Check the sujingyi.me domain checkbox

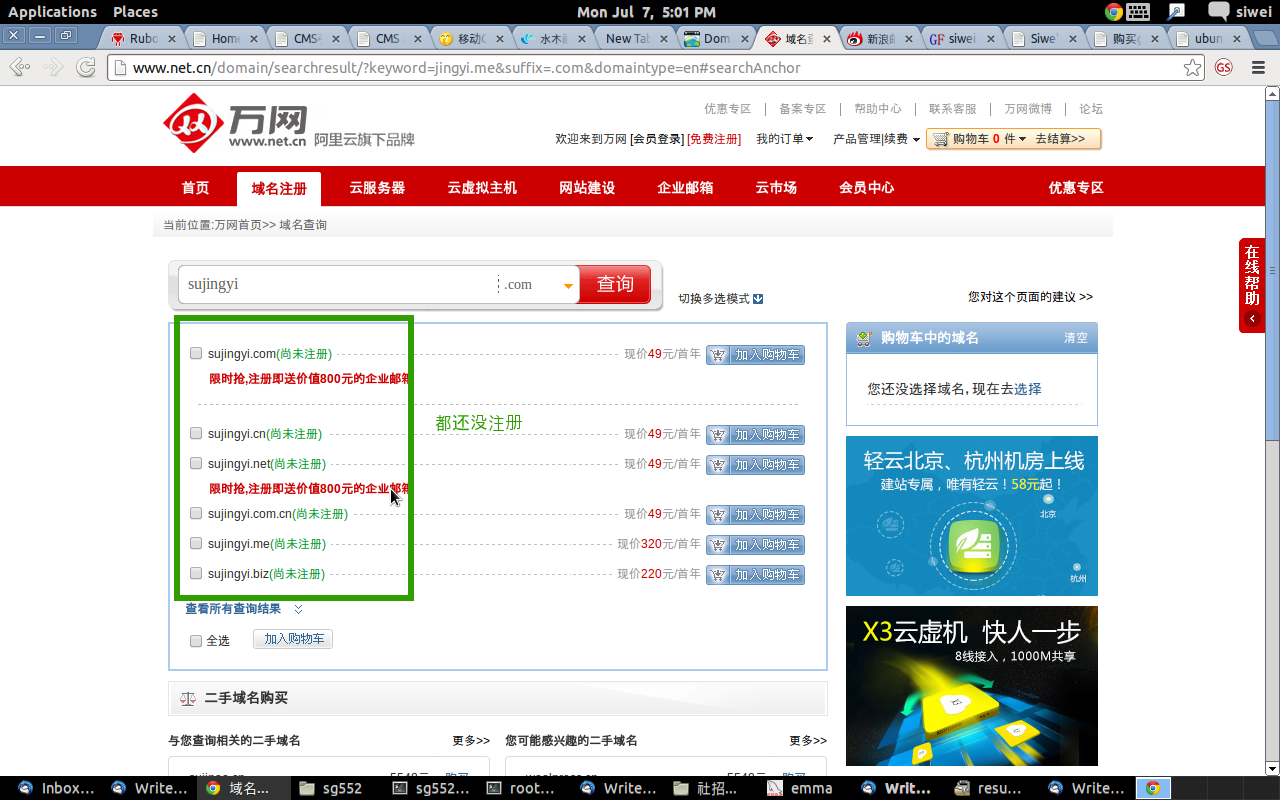click(195, 543)
